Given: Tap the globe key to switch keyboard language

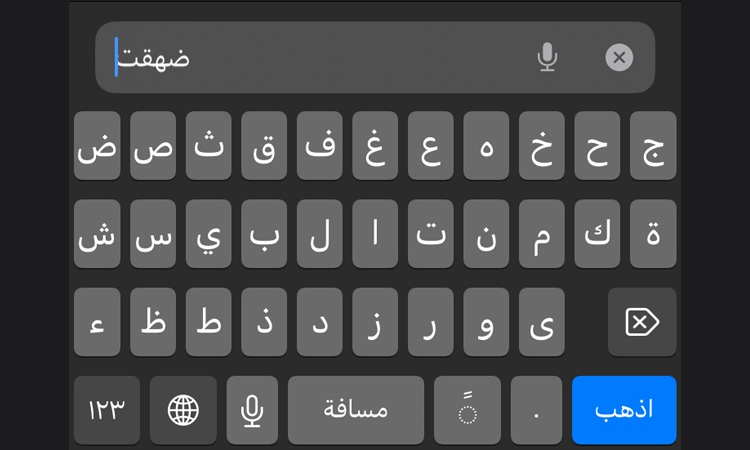Looking at the screenshot, I should [183, 410].
